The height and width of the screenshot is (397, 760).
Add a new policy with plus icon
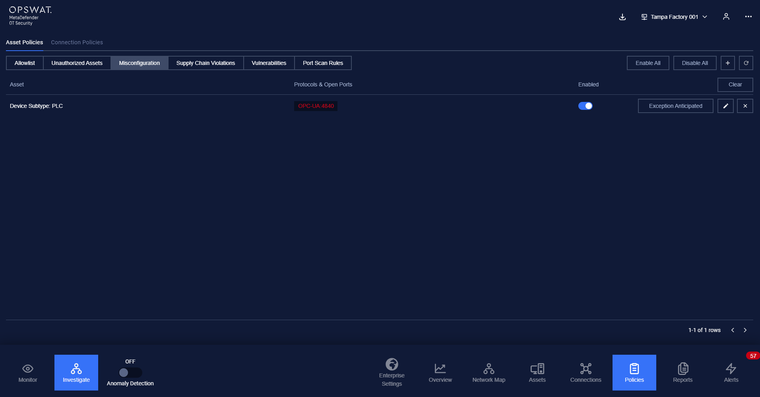[x=728, y=63]
